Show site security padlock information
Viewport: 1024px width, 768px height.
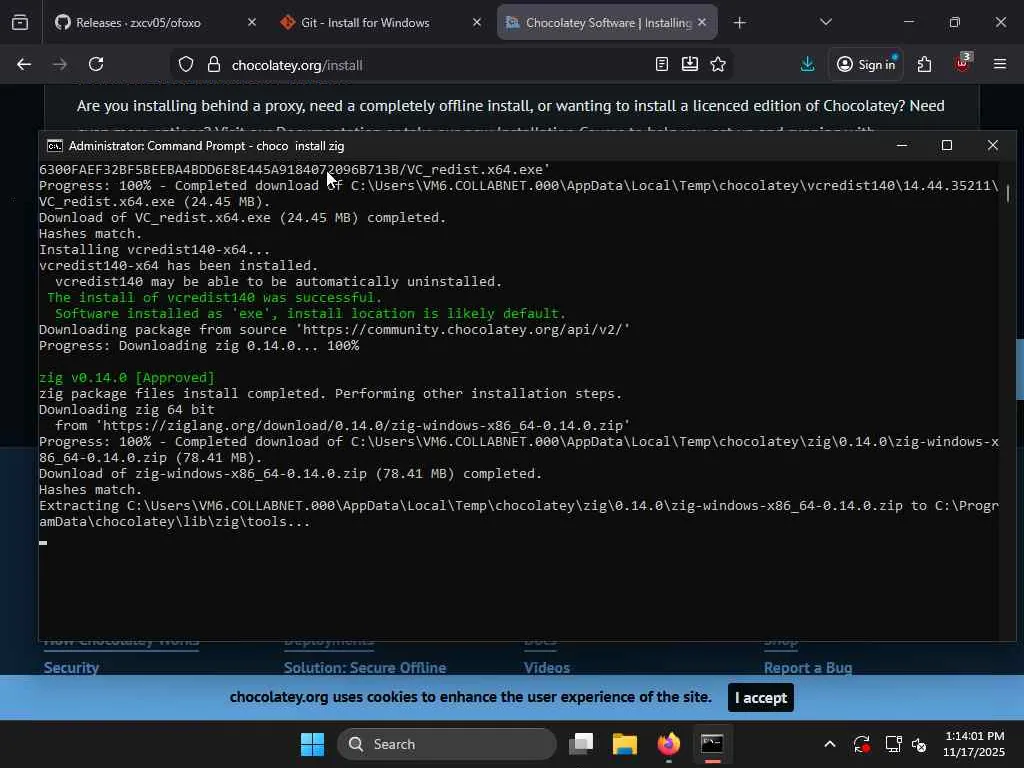coord(214,65)
